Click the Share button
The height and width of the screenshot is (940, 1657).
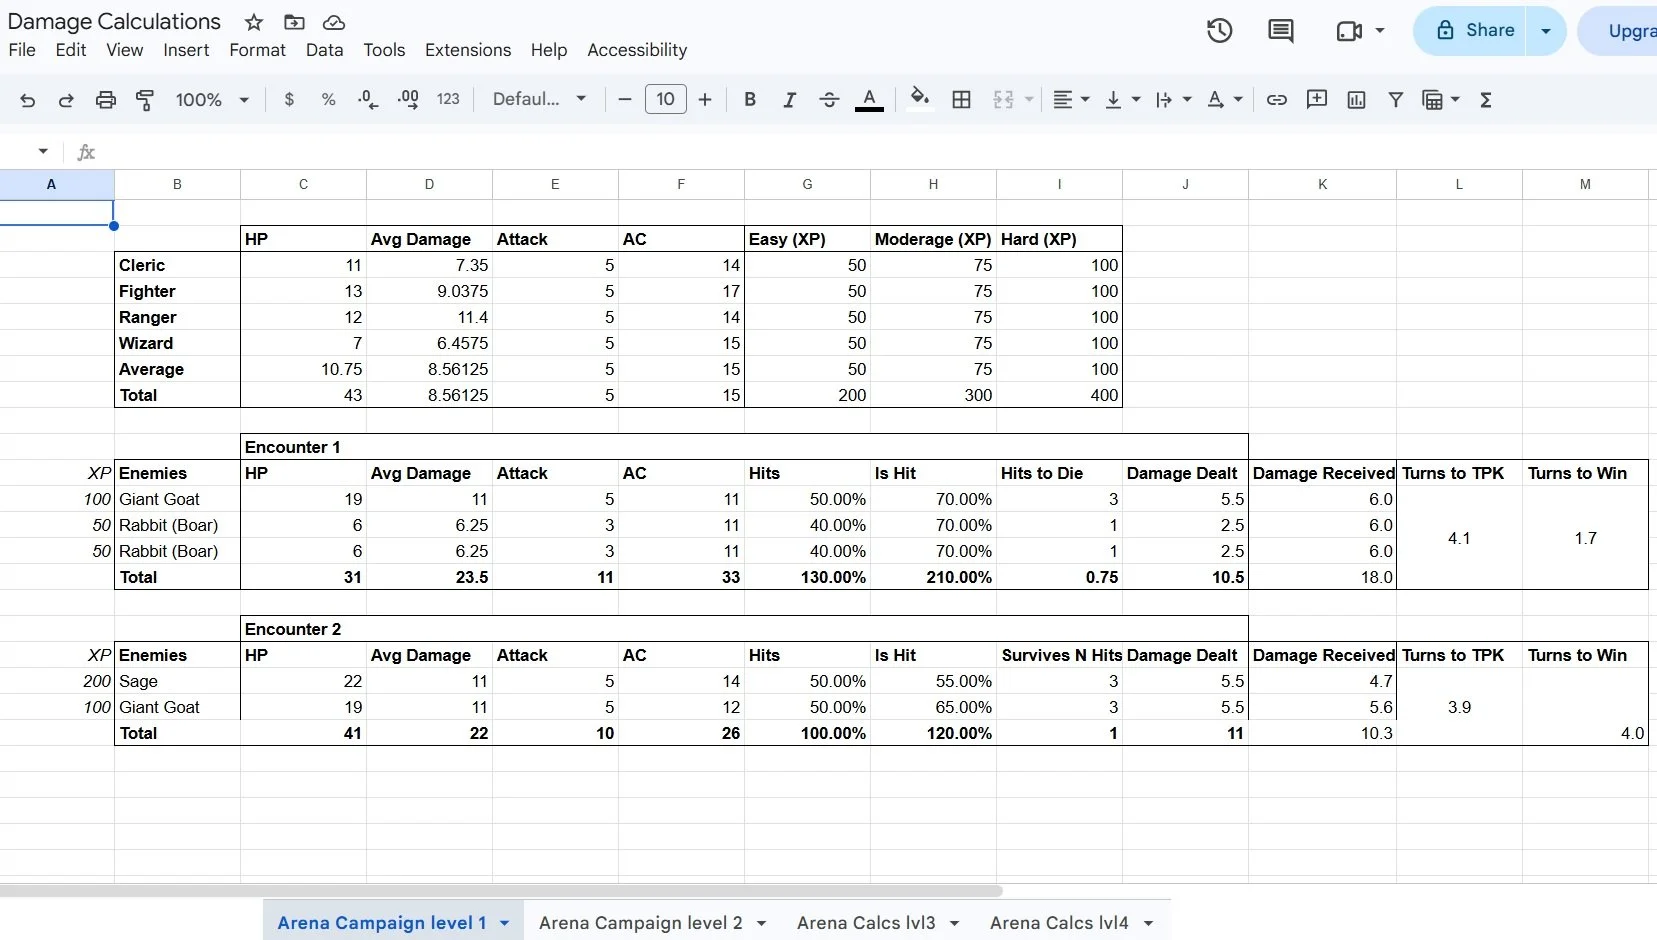pos(1474,31)
